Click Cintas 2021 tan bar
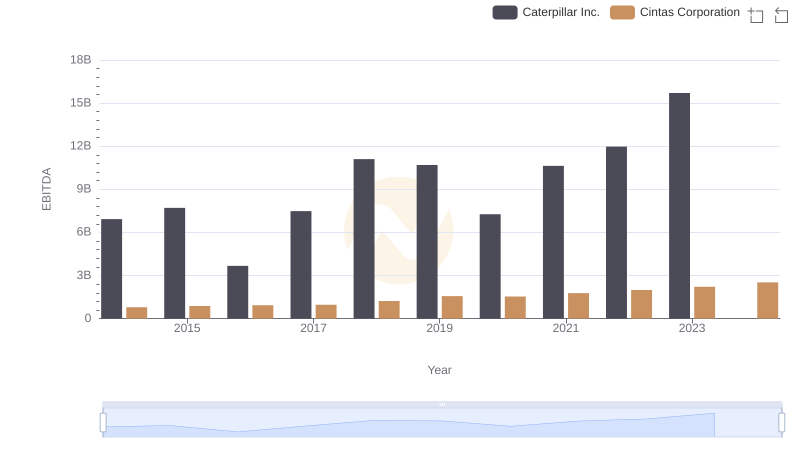Screen dimensions: 800x461 point(579,306)
